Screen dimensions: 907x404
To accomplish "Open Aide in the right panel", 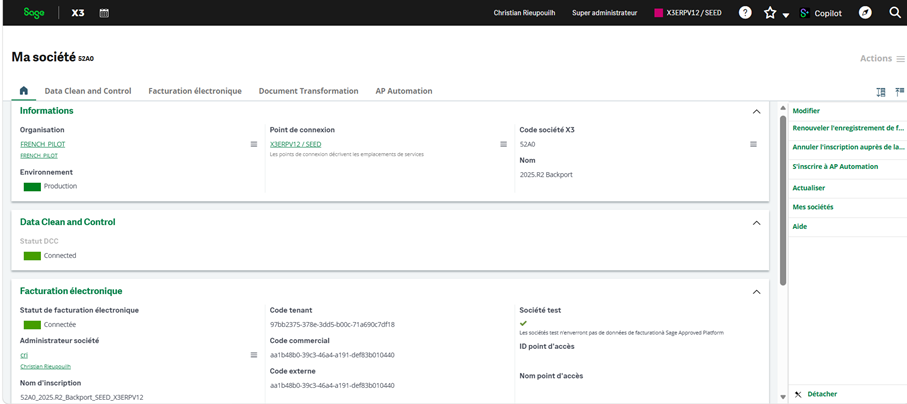I will pos(799,226).
